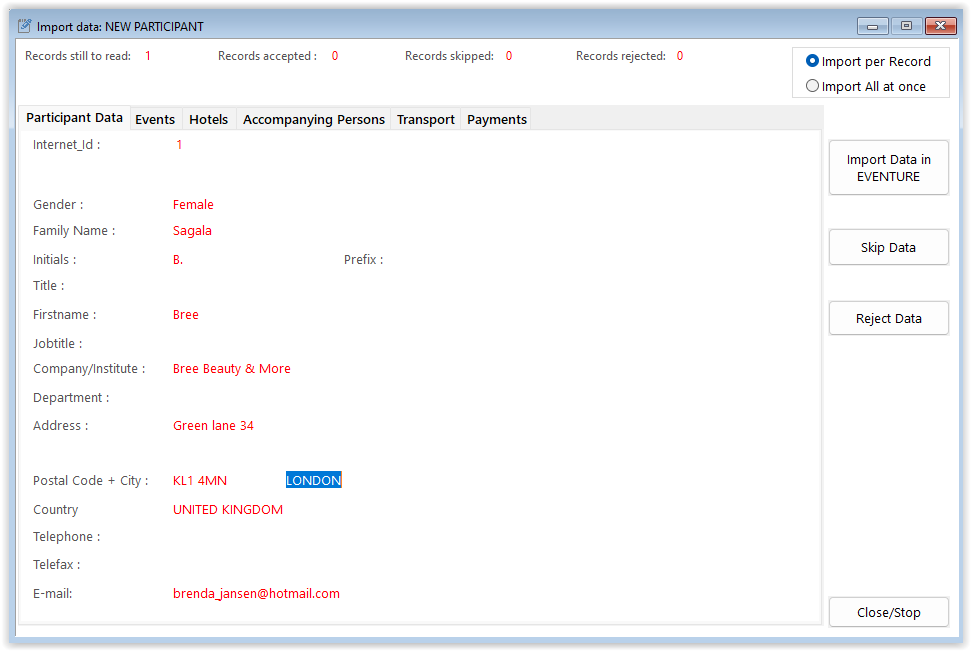This screenshot has height=651, width=971.
Task: Open the Hotels tab
Action: (209, 119)
